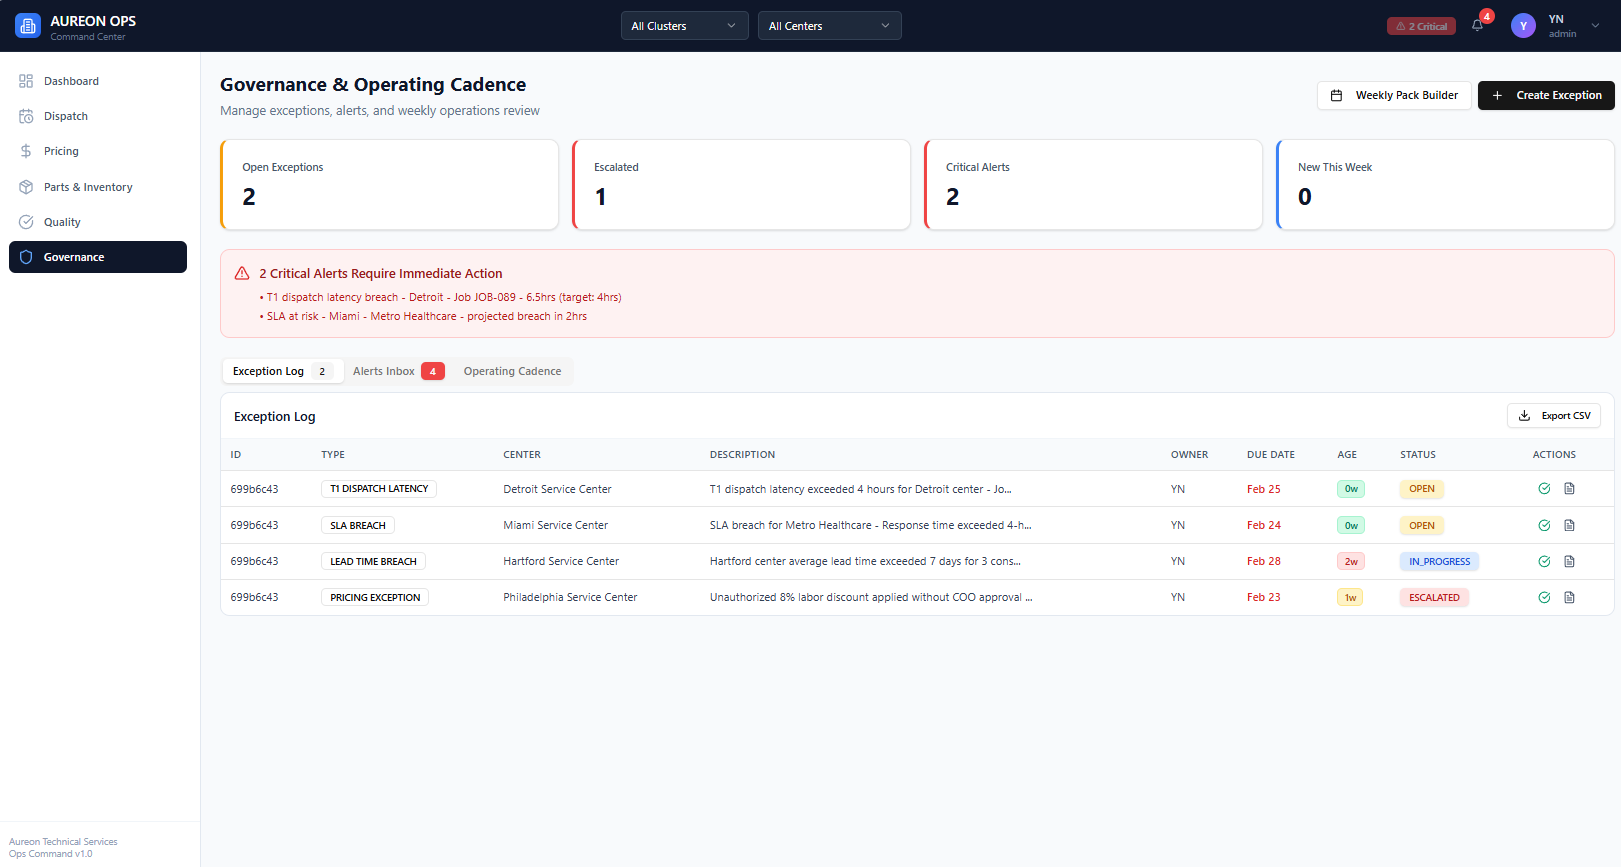Open notifications bell icon

pyautogui.click(x=1477, y=26)
